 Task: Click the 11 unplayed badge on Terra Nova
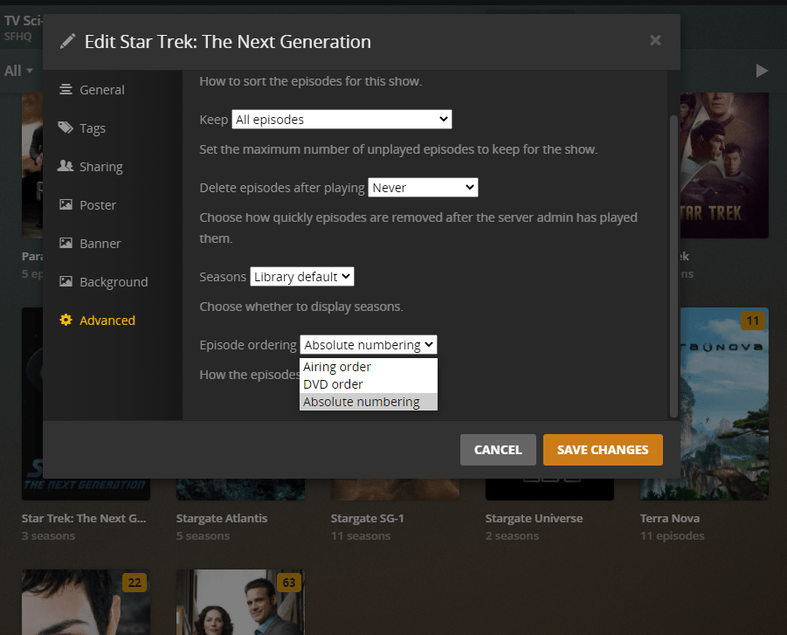[752, 321]
